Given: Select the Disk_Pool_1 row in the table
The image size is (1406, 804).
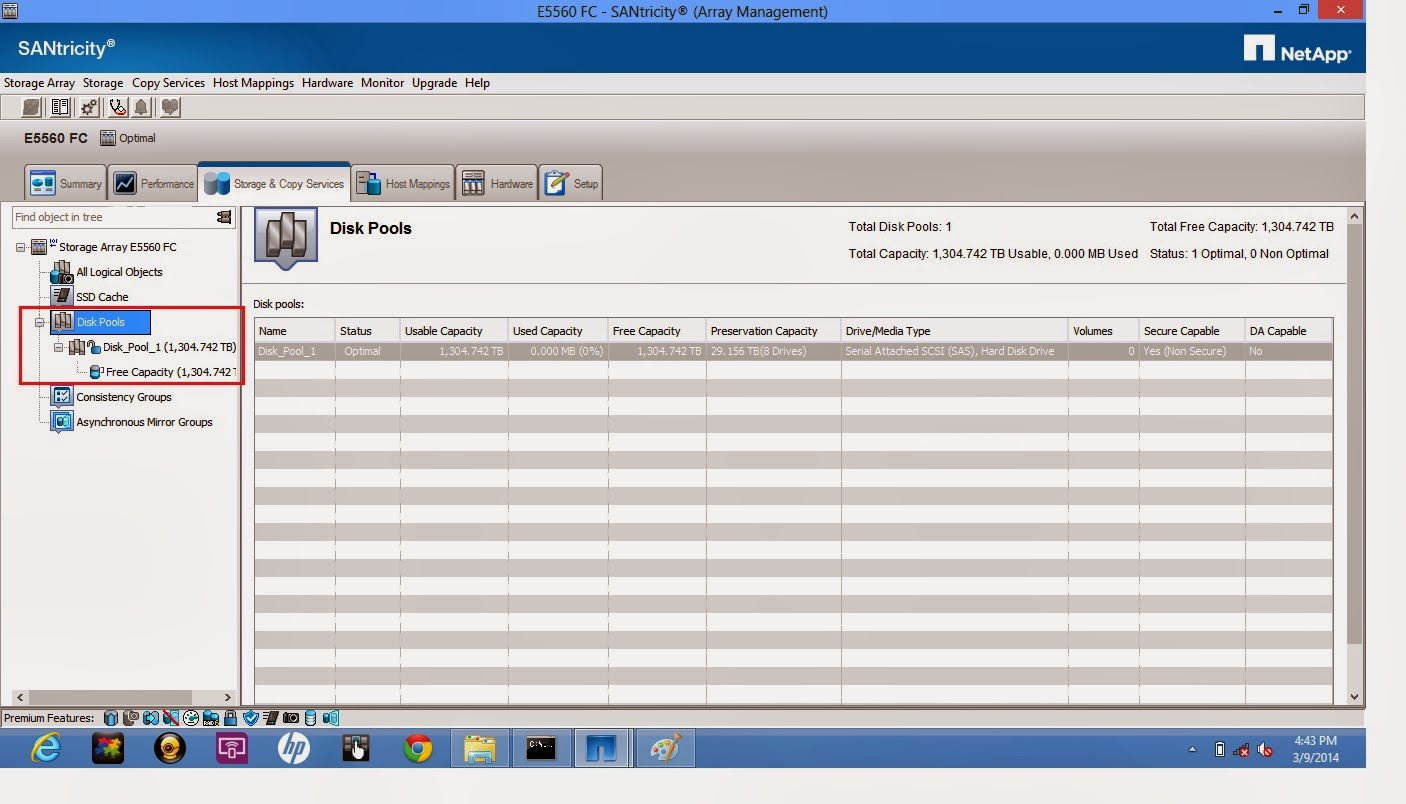Looking at the screenshot, I should pyautogui.click(x=292, y=351).
